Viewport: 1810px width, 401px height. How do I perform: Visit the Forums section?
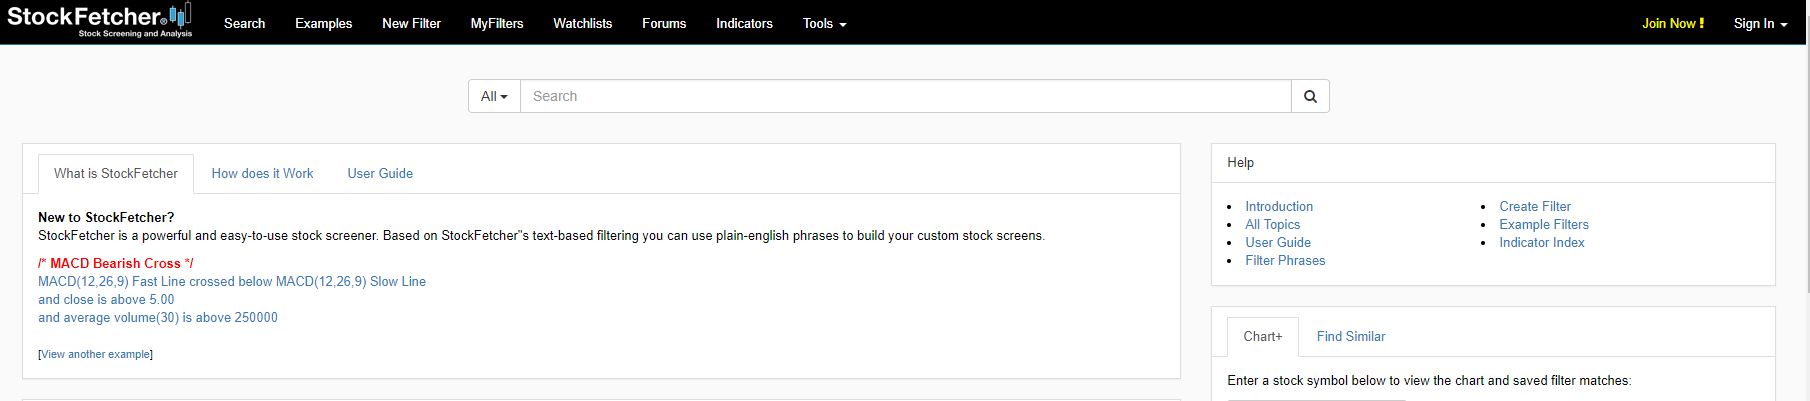664,23
